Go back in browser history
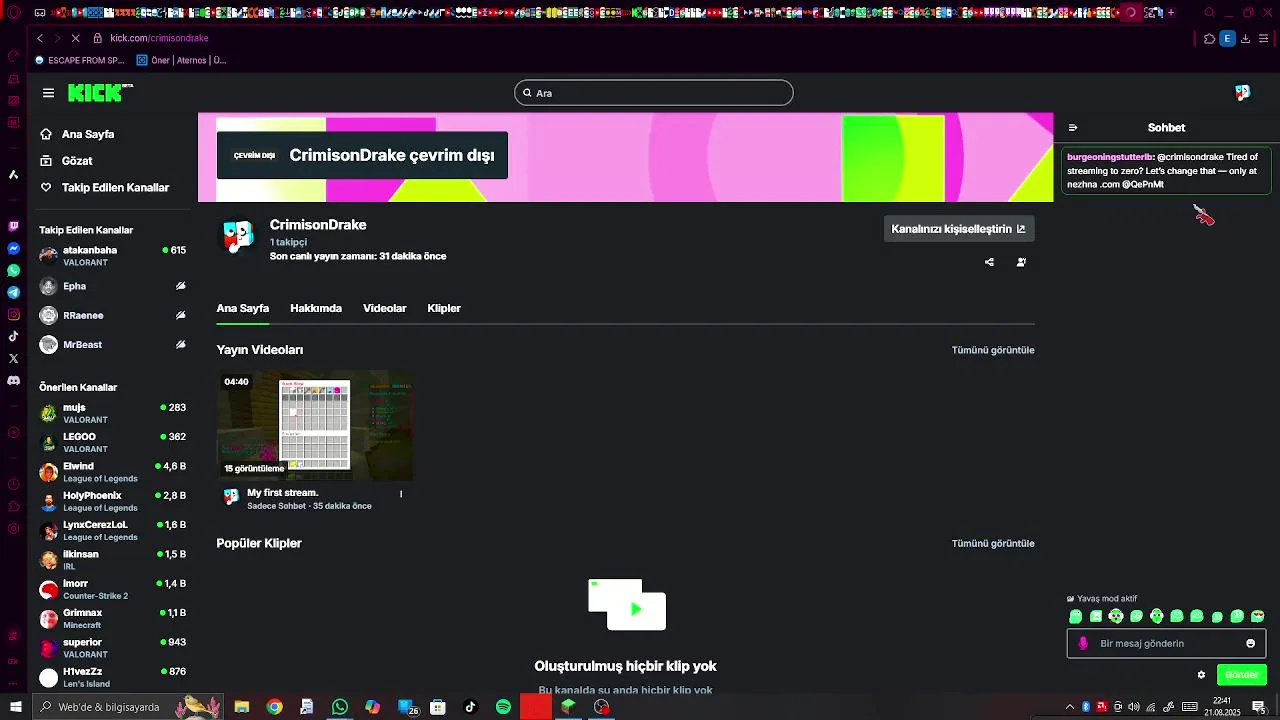The width and height of the screenshot is (1280, 720). [40, 38]
